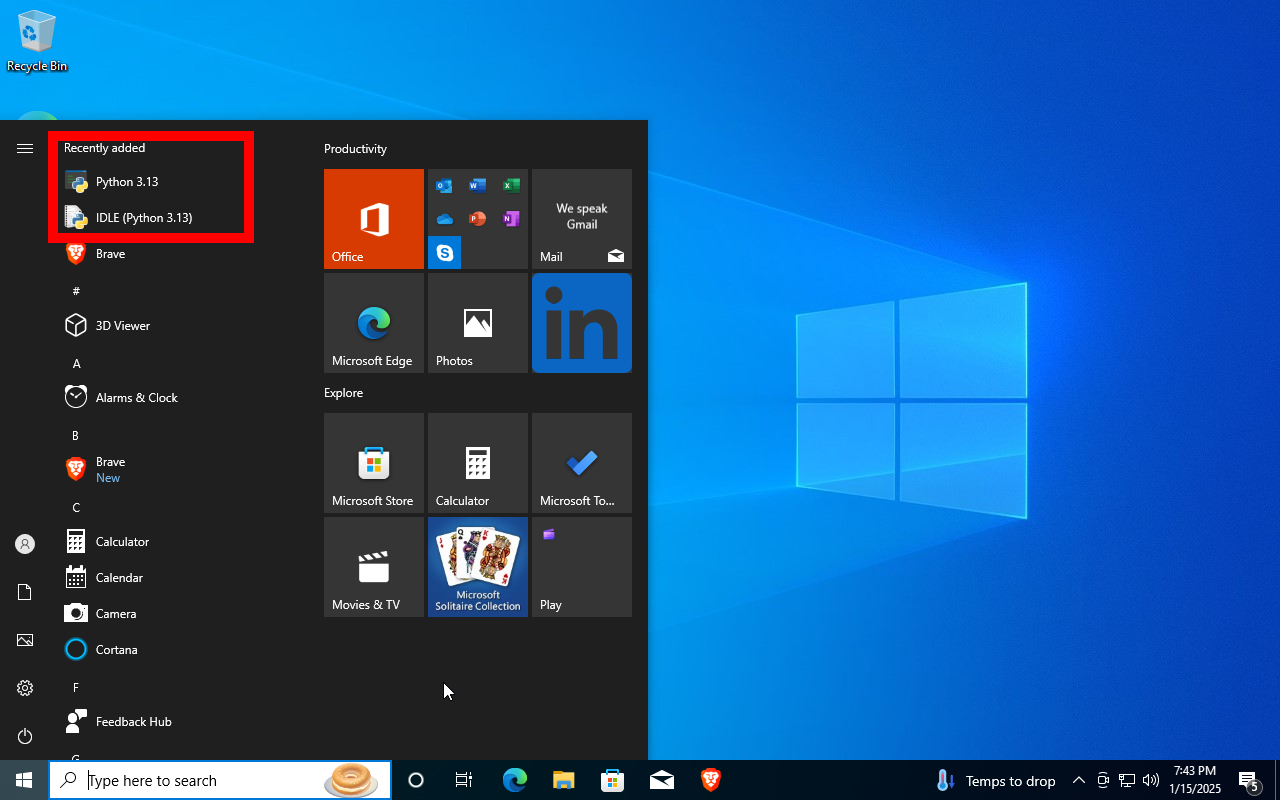Open Alarms & Clock app
1280x800 pixels.
(x=136, y=398)
